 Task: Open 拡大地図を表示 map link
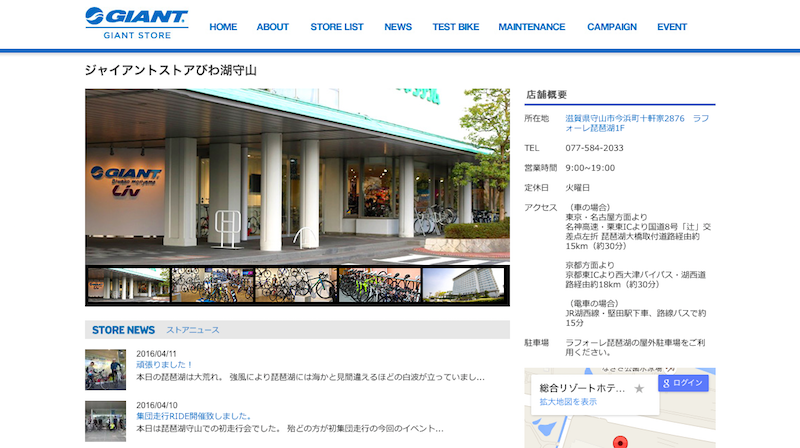click(x=568, y=402)
